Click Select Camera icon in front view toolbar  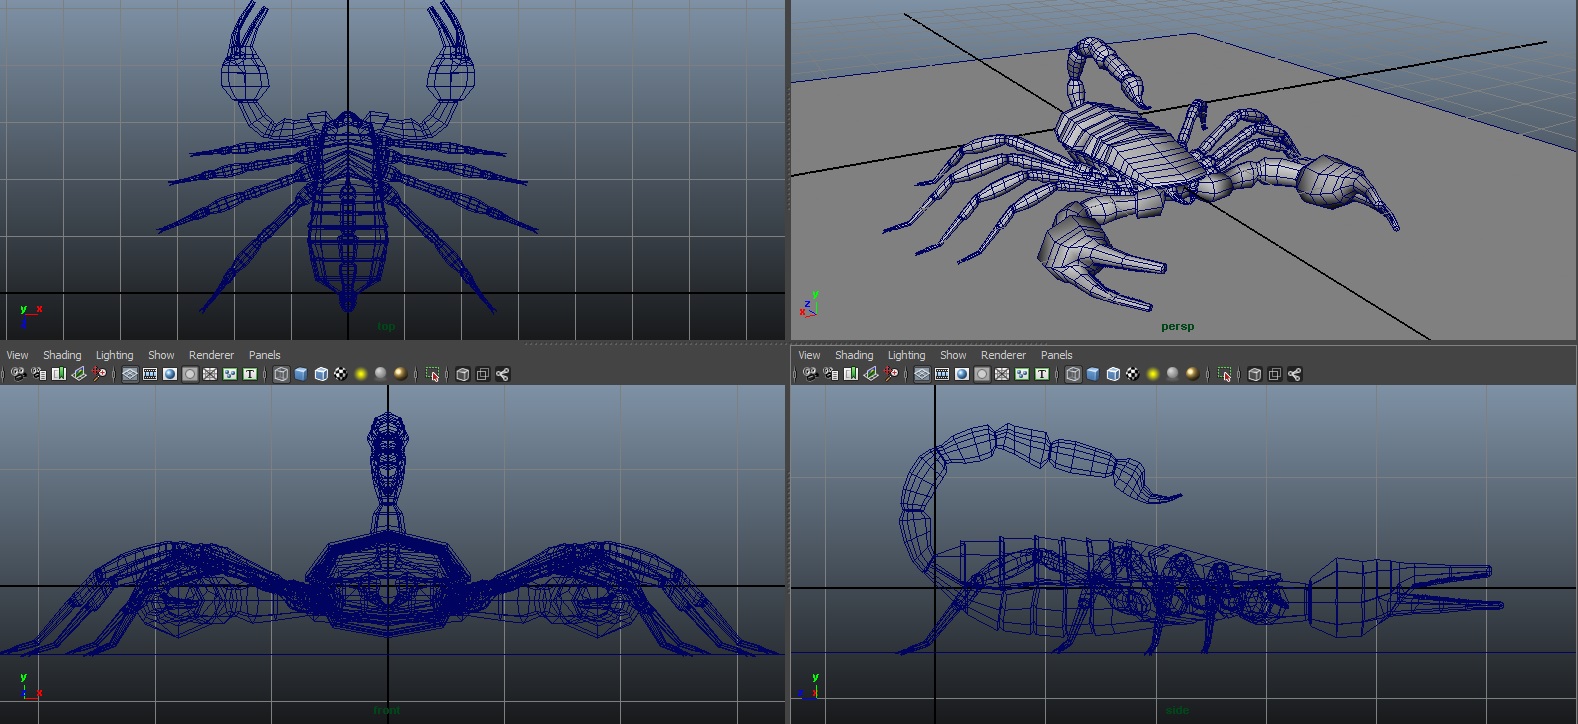tap(18, 374)
